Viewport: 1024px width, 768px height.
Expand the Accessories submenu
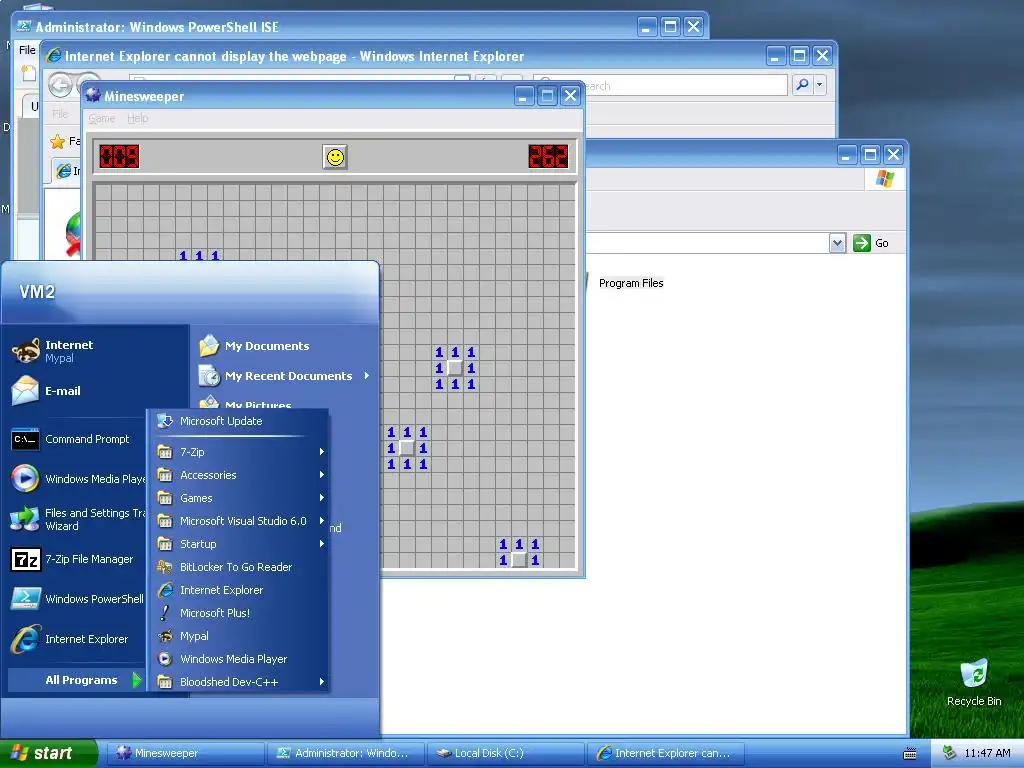(x=240, y=475)
